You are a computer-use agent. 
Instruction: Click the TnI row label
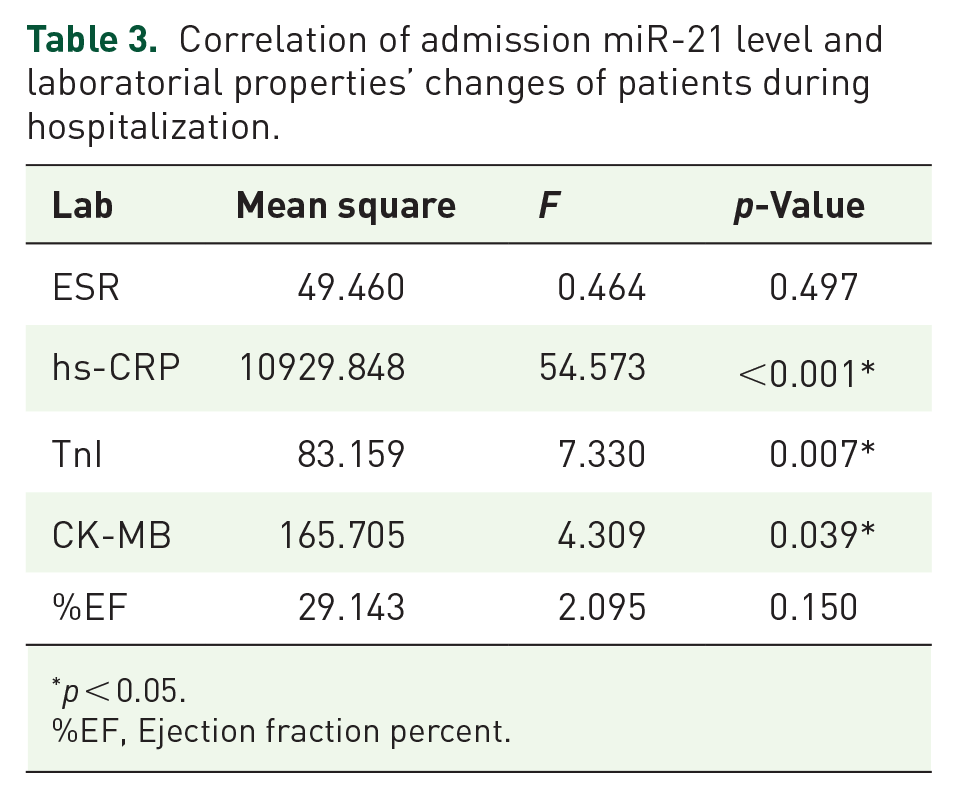click(77, 455)
